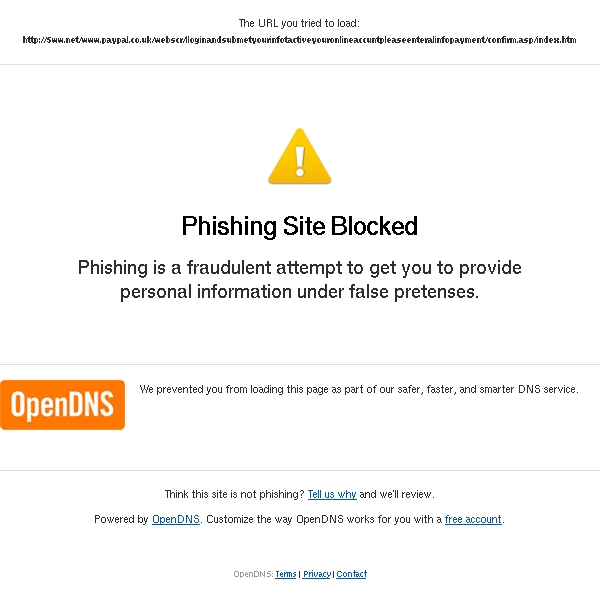Image resolution: width=600 pixels, height=598 pixels.
Task: Open the Terms footer link
Action: coord(285,574)
